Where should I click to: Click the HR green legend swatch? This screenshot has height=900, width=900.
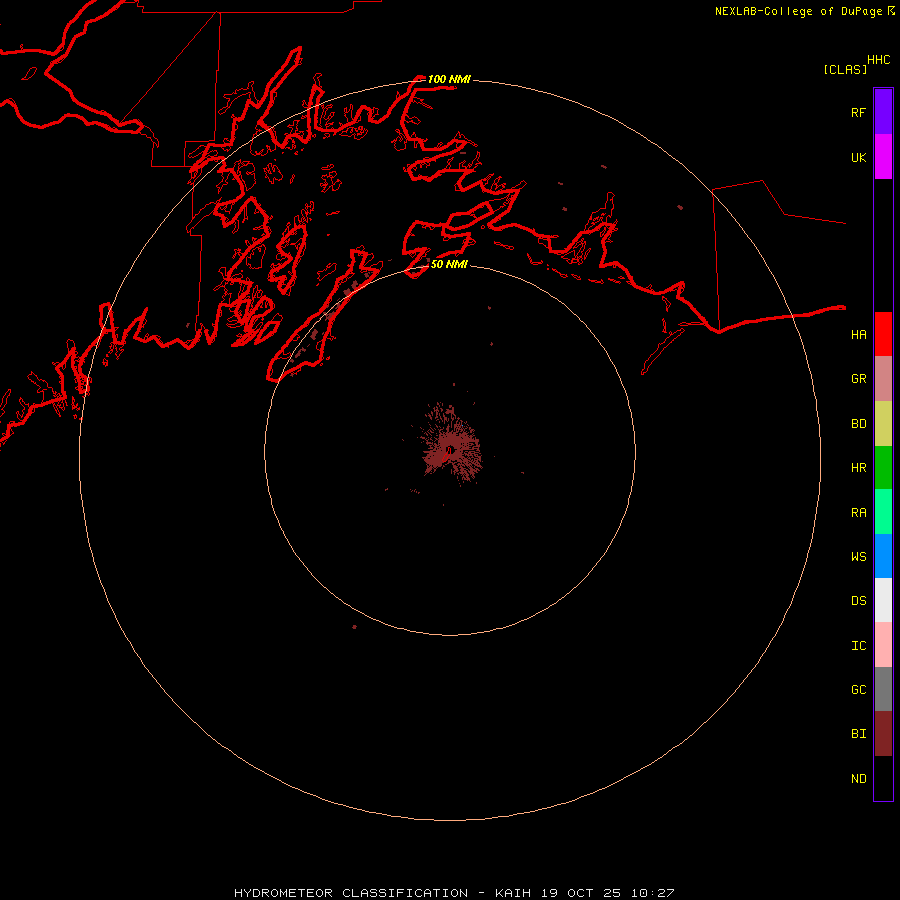coord(883,468)
